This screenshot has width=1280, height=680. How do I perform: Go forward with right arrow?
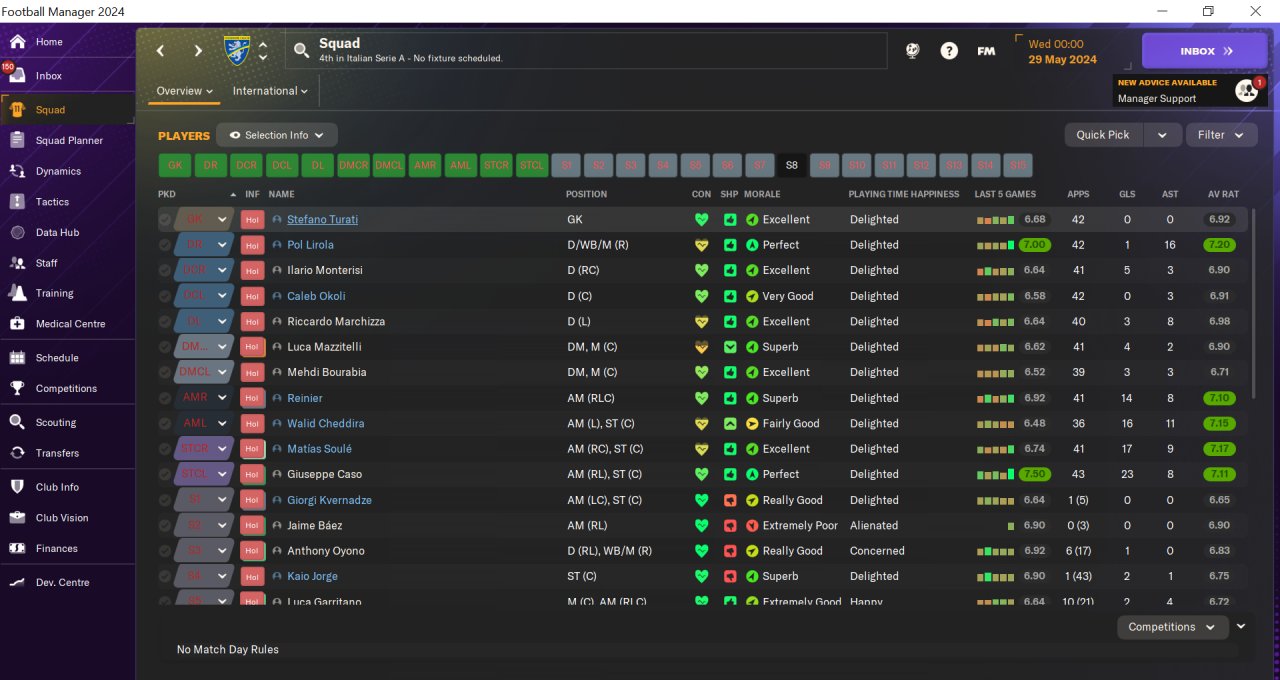(x=198, y=51)
